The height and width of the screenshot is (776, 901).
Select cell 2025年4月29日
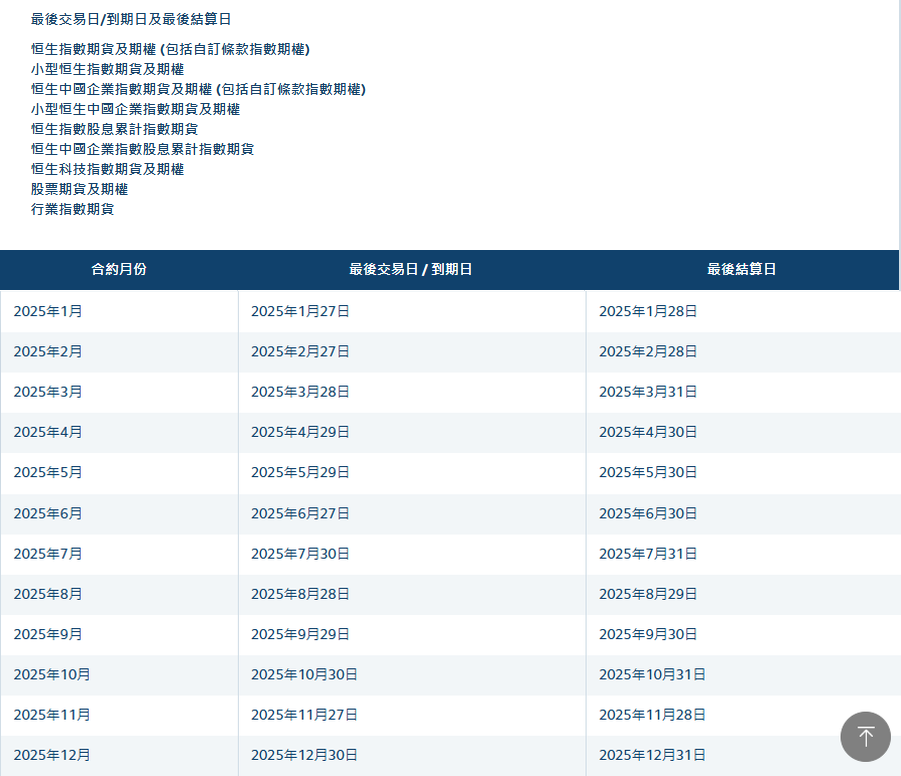click(412, 432)
